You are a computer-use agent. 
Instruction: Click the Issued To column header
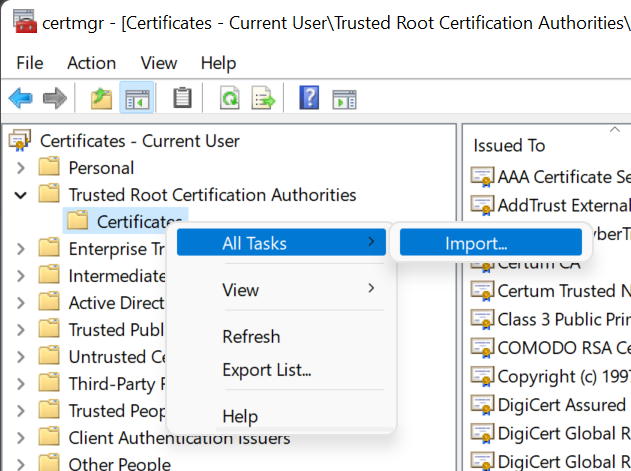pos(510,146)
